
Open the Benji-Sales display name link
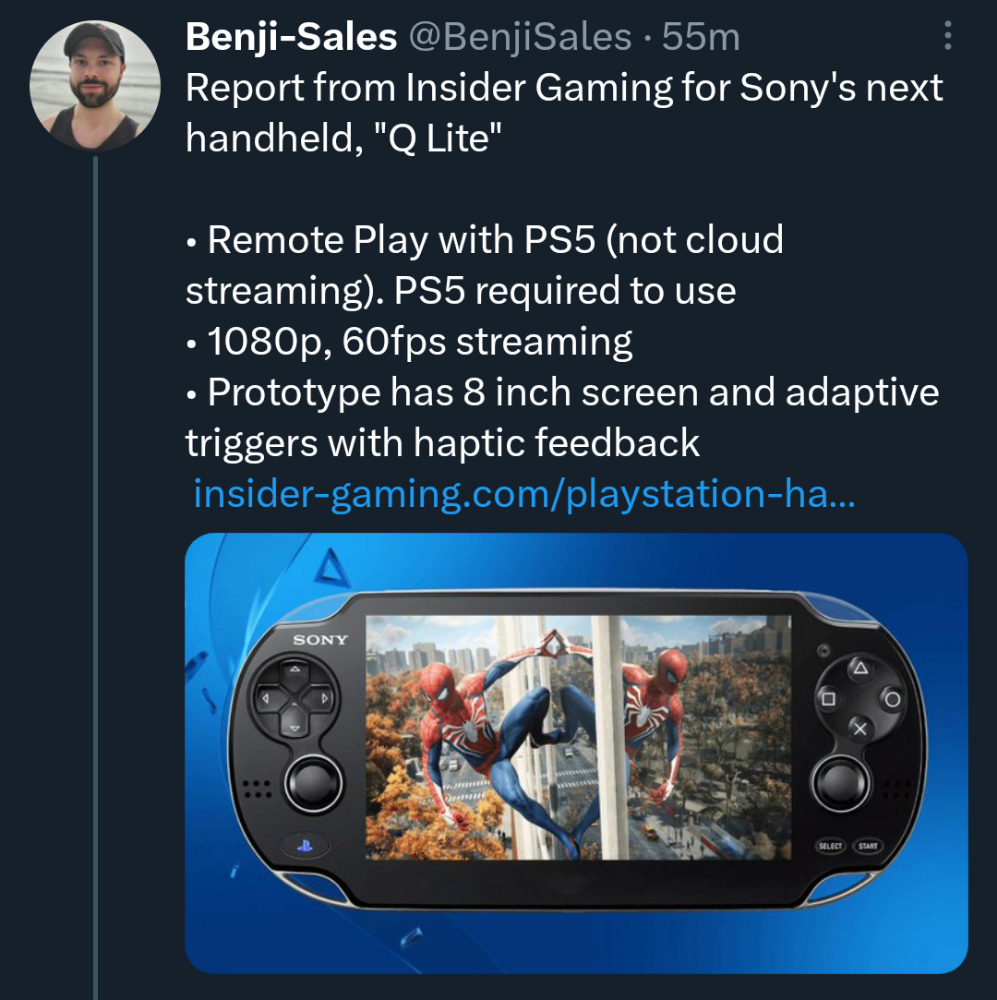(291, 38)
